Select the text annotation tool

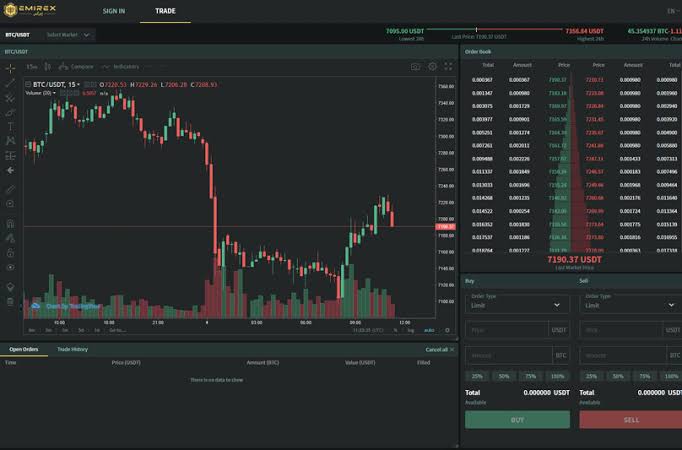[10, 127]
